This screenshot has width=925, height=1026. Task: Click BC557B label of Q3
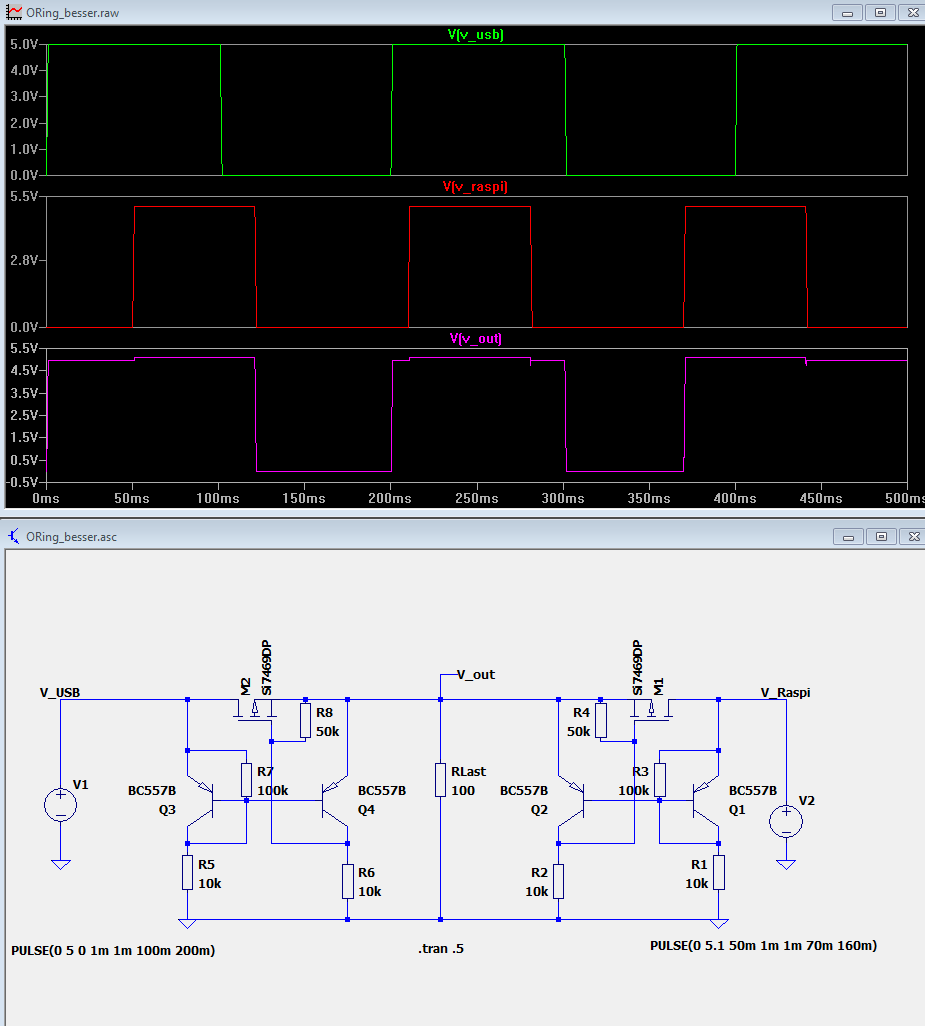152,790
